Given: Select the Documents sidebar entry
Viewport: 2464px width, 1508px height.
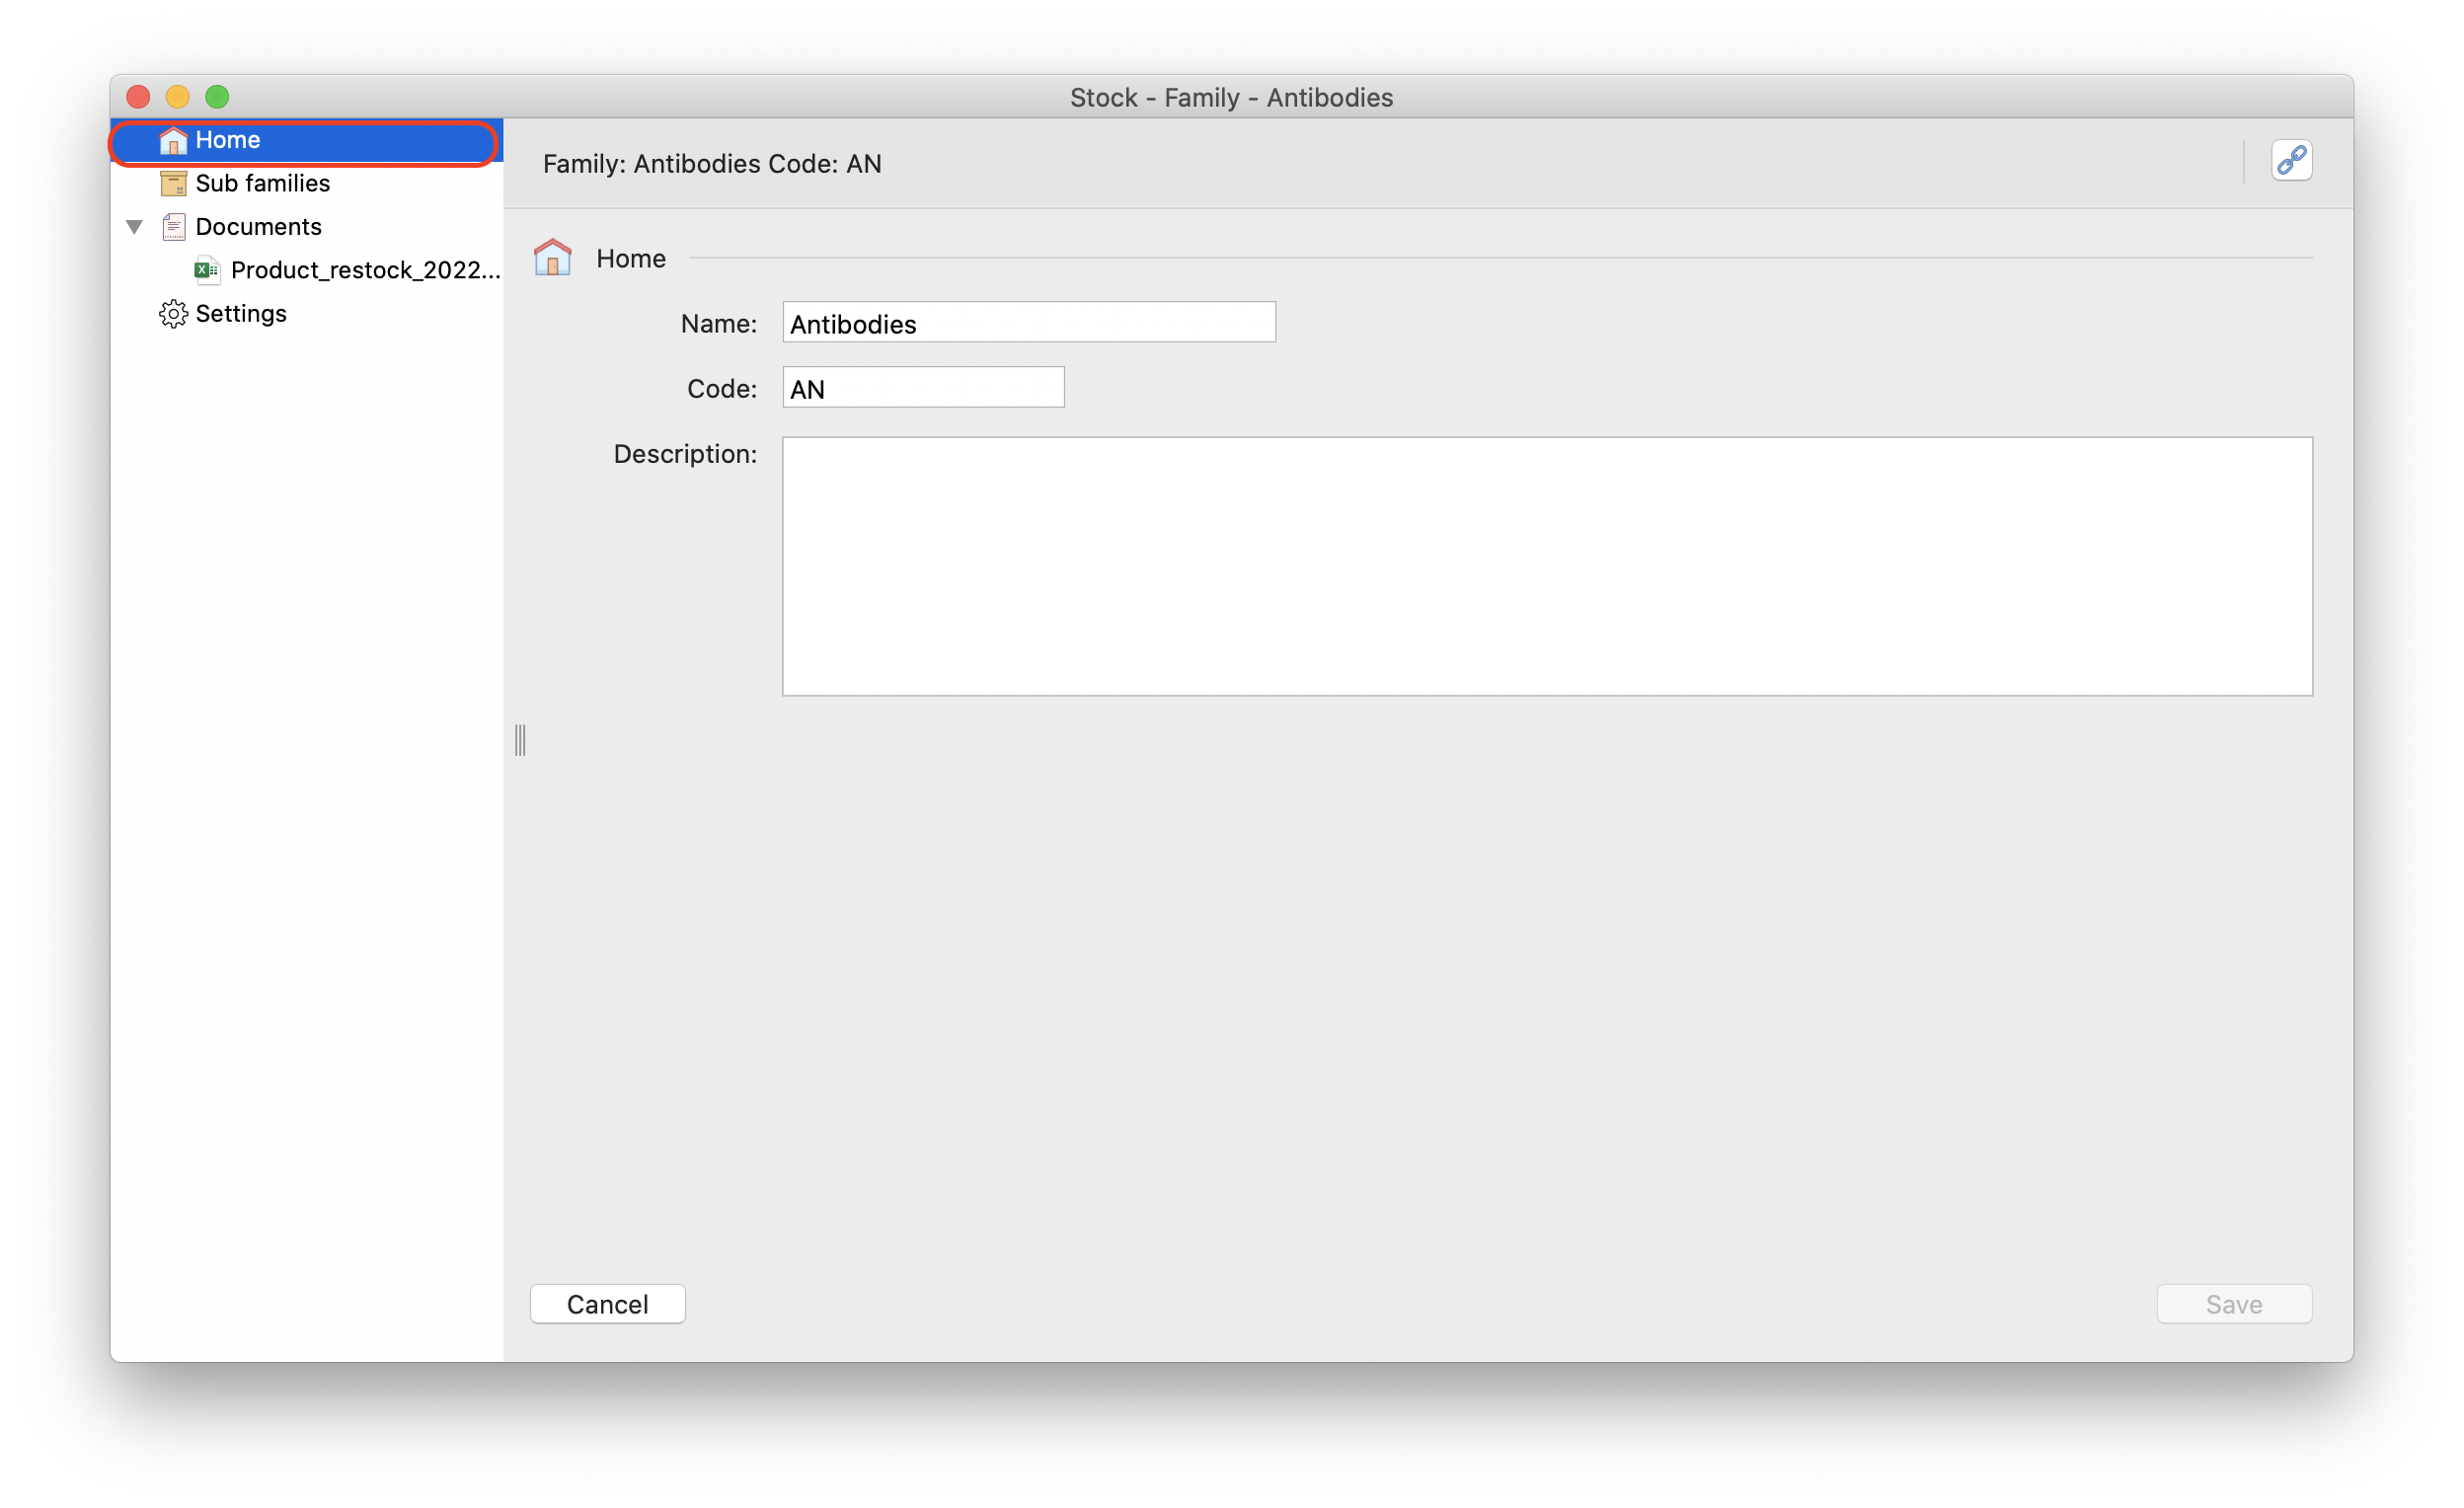Looking at the screenshot, I should [x=306, y=227].
